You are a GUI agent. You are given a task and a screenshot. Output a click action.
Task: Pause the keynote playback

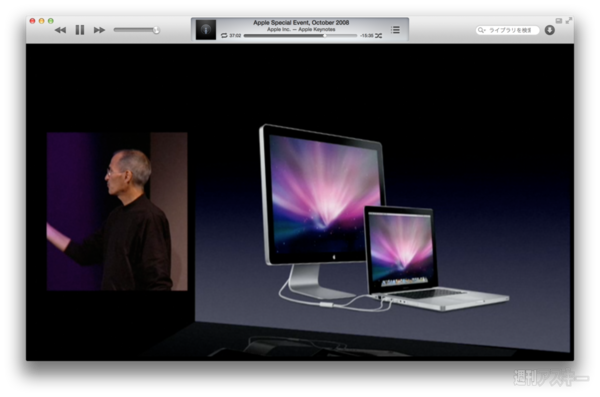tap(80, 30)
